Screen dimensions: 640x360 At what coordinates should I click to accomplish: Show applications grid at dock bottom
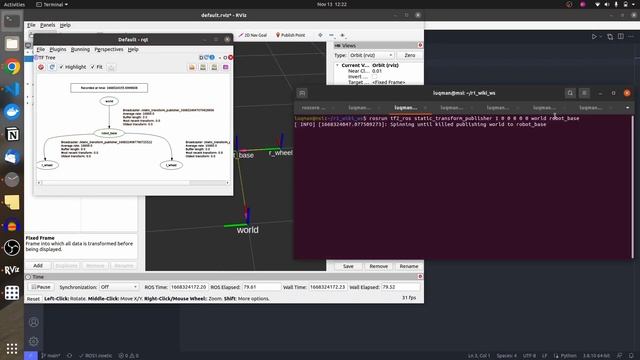[x=12, y=348]
